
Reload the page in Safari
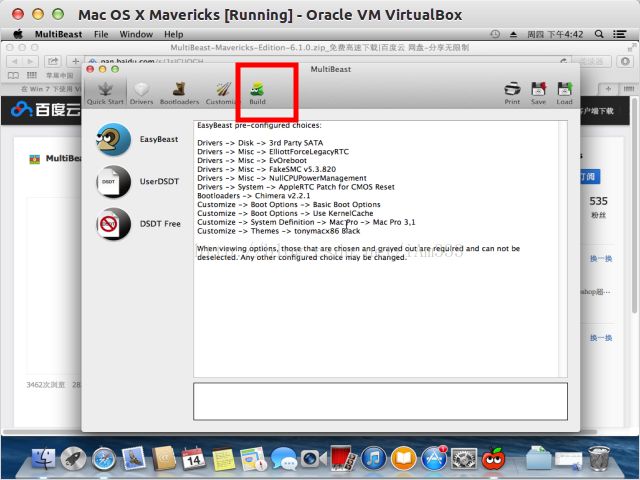[563, 61]
